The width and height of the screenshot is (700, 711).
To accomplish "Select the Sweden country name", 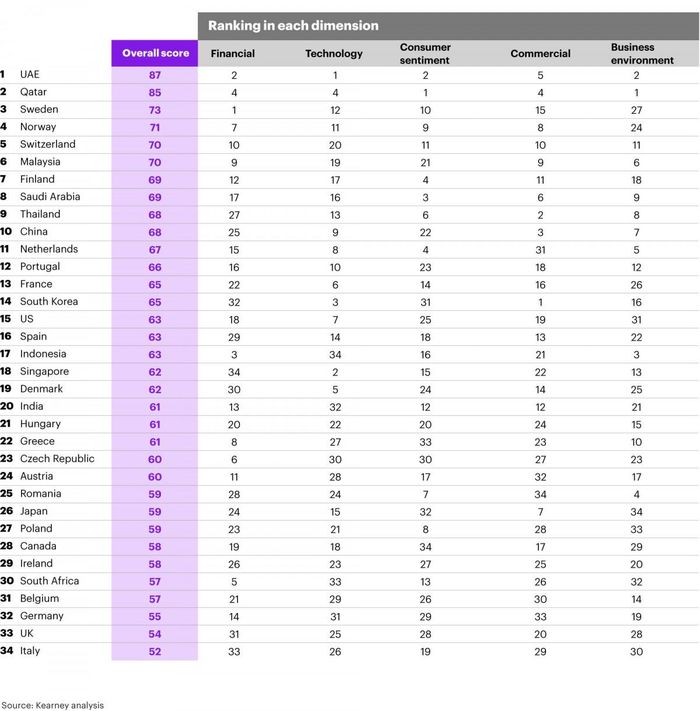I will pos(39,109).
